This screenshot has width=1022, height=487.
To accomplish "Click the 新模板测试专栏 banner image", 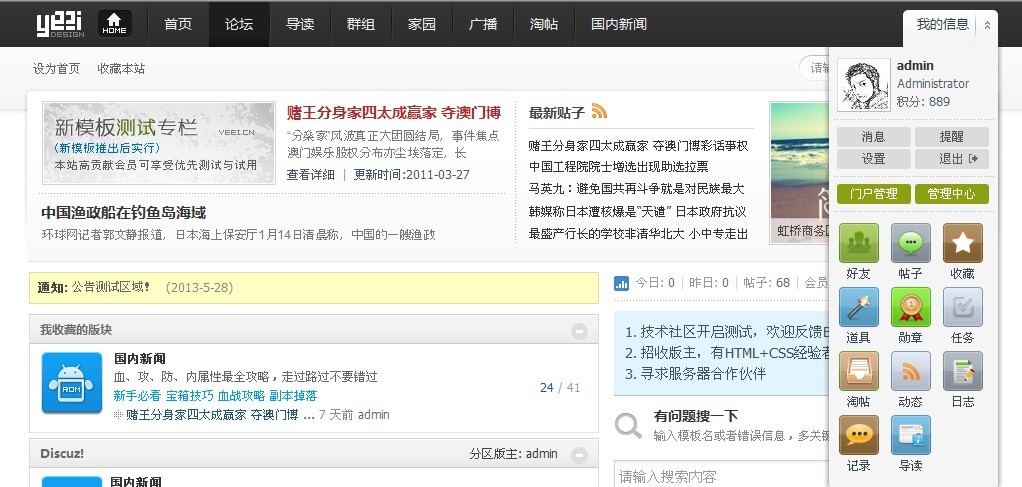I will click(x=159, y=143).
